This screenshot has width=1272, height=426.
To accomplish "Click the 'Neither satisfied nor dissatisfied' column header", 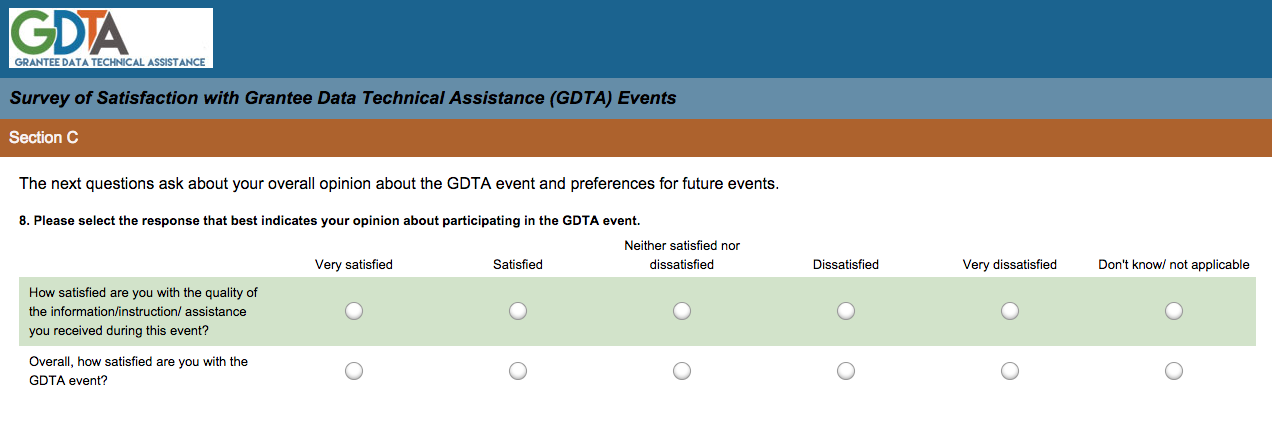I will [x=682, y=255].
